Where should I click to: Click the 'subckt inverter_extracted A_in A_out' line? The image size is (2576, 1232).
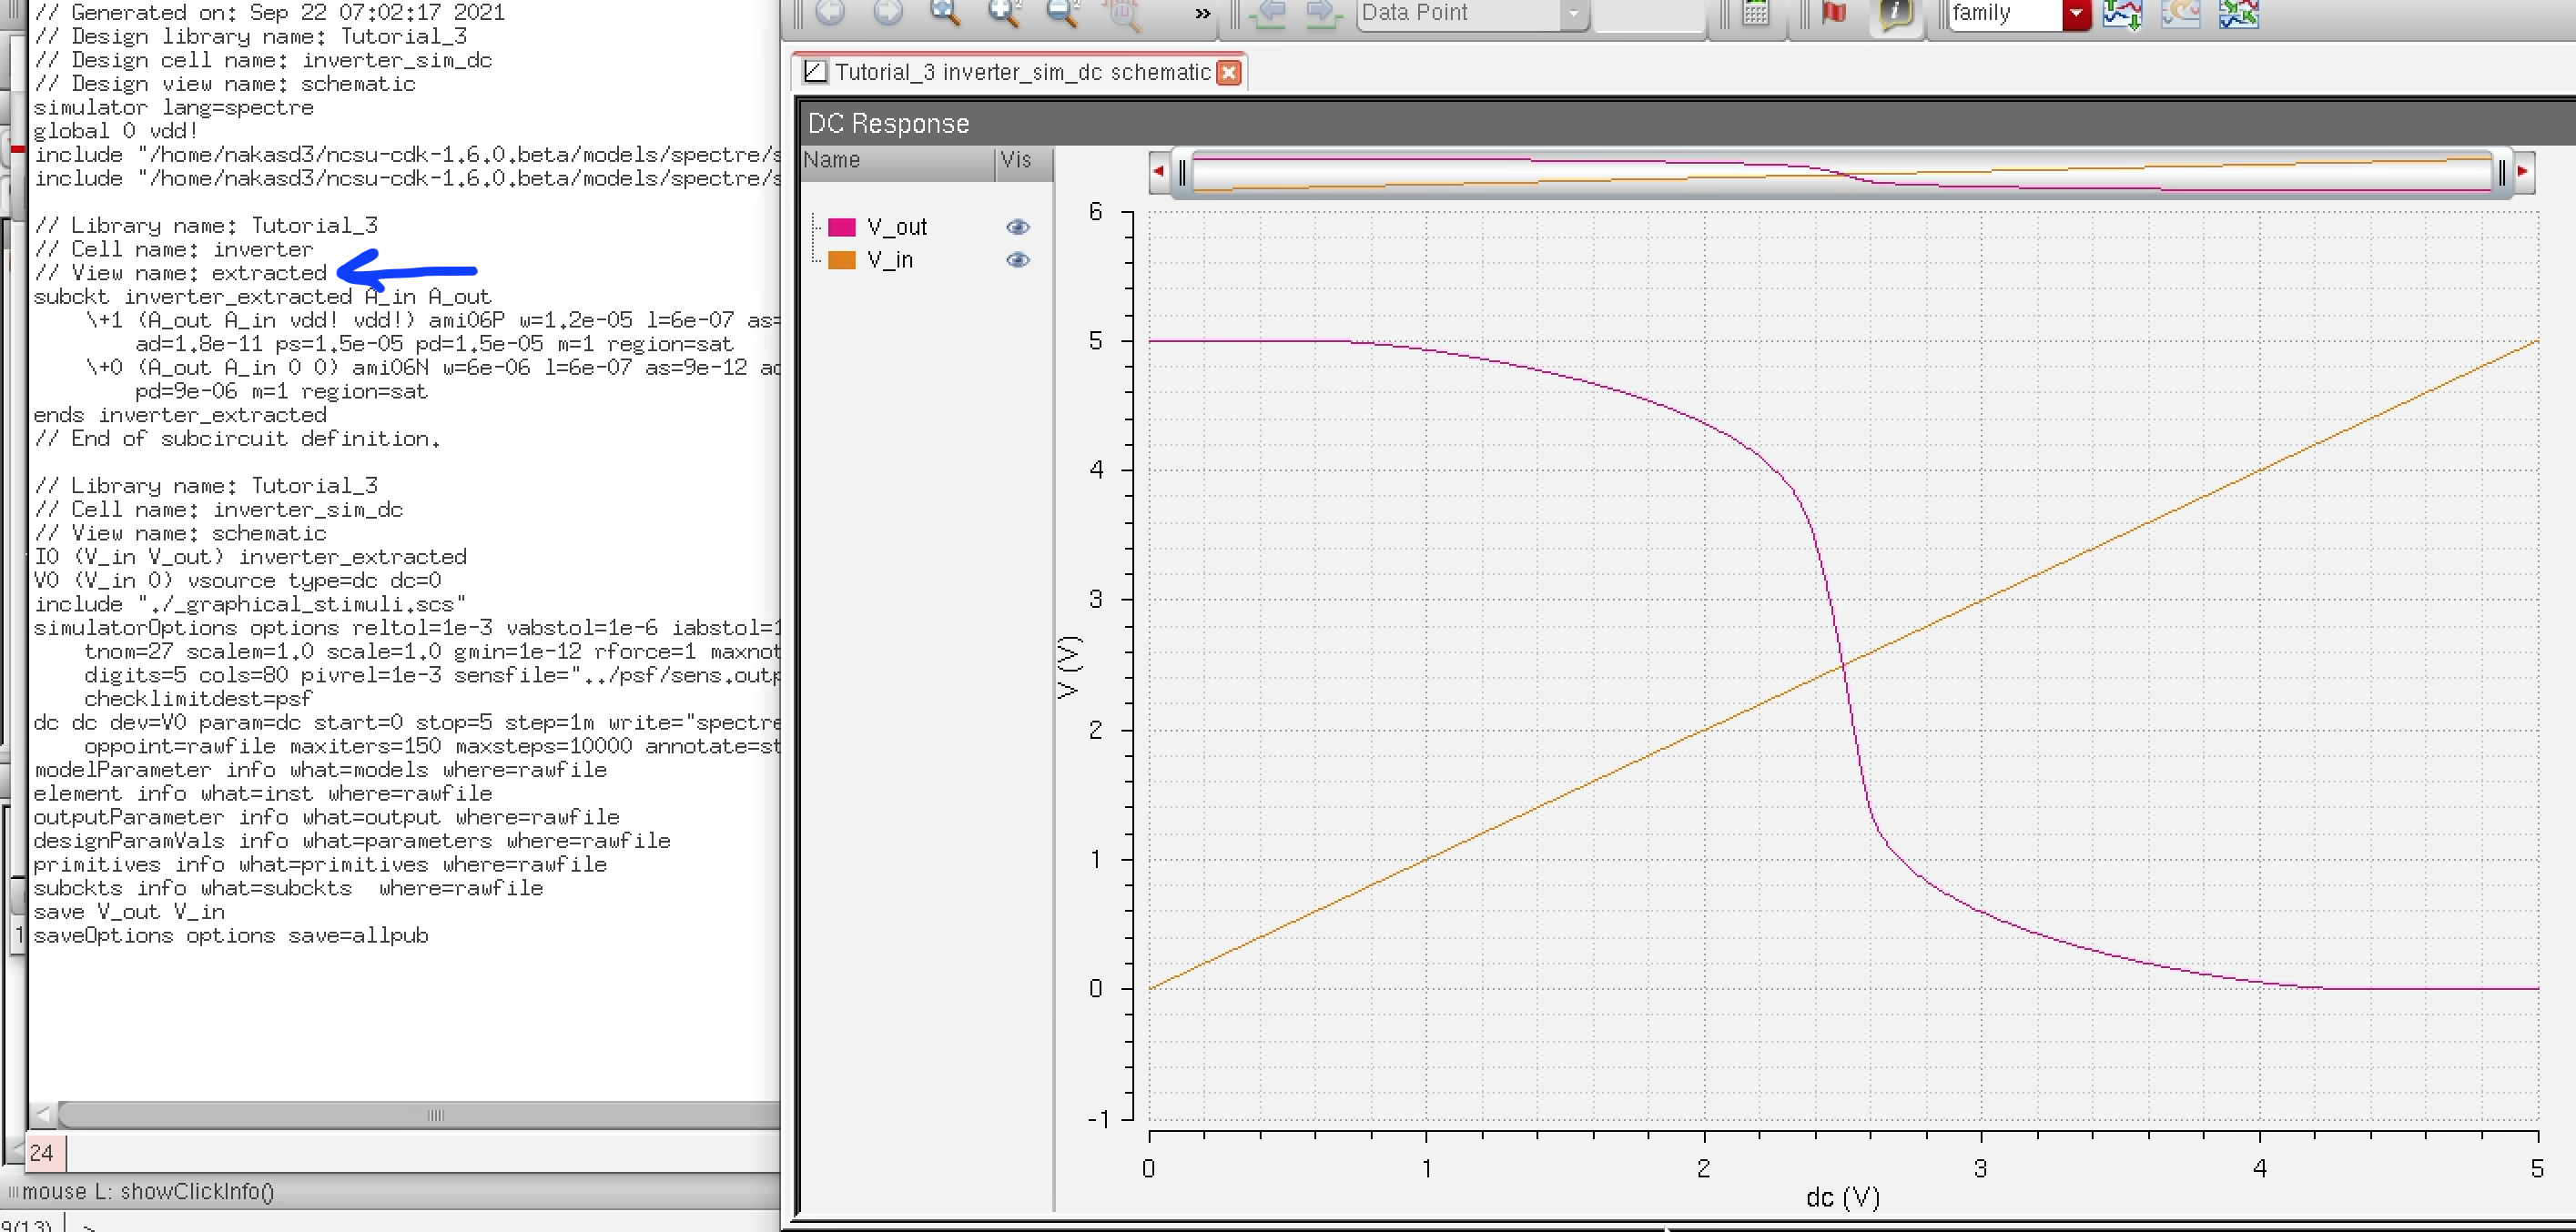(262, 297)
